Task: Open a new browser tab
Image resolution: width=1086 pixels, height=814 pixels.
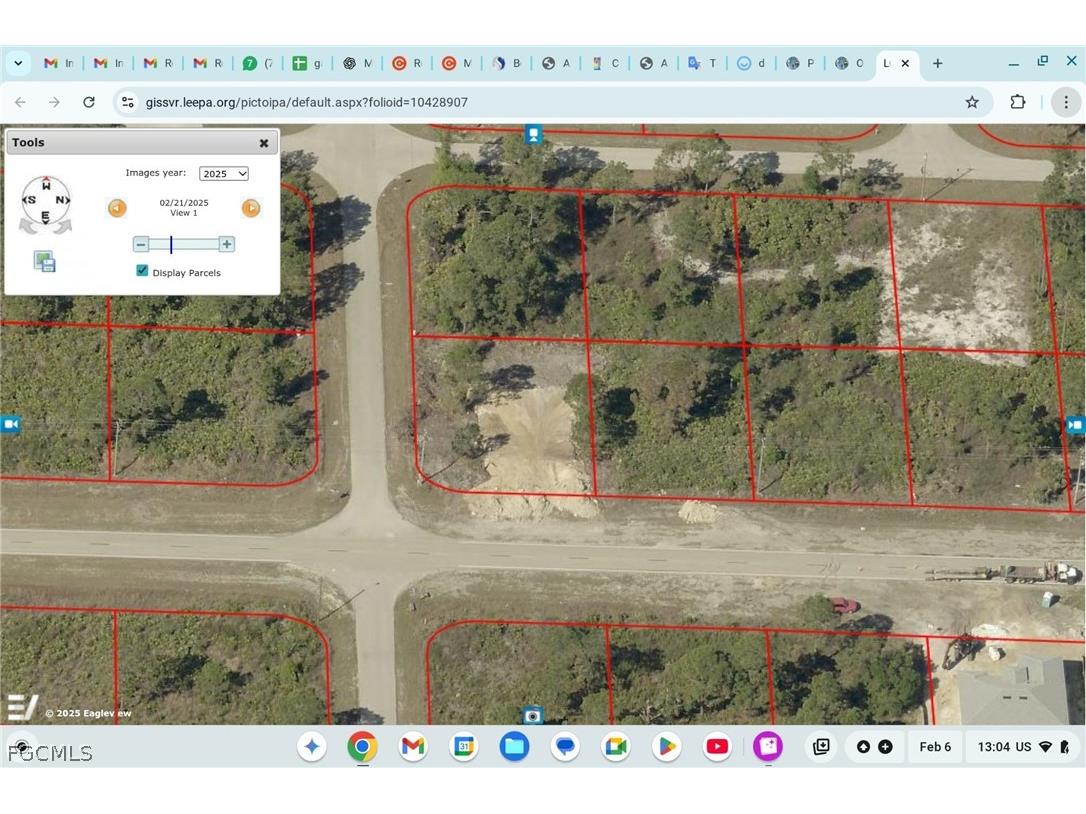Action: tap(937, 63)
